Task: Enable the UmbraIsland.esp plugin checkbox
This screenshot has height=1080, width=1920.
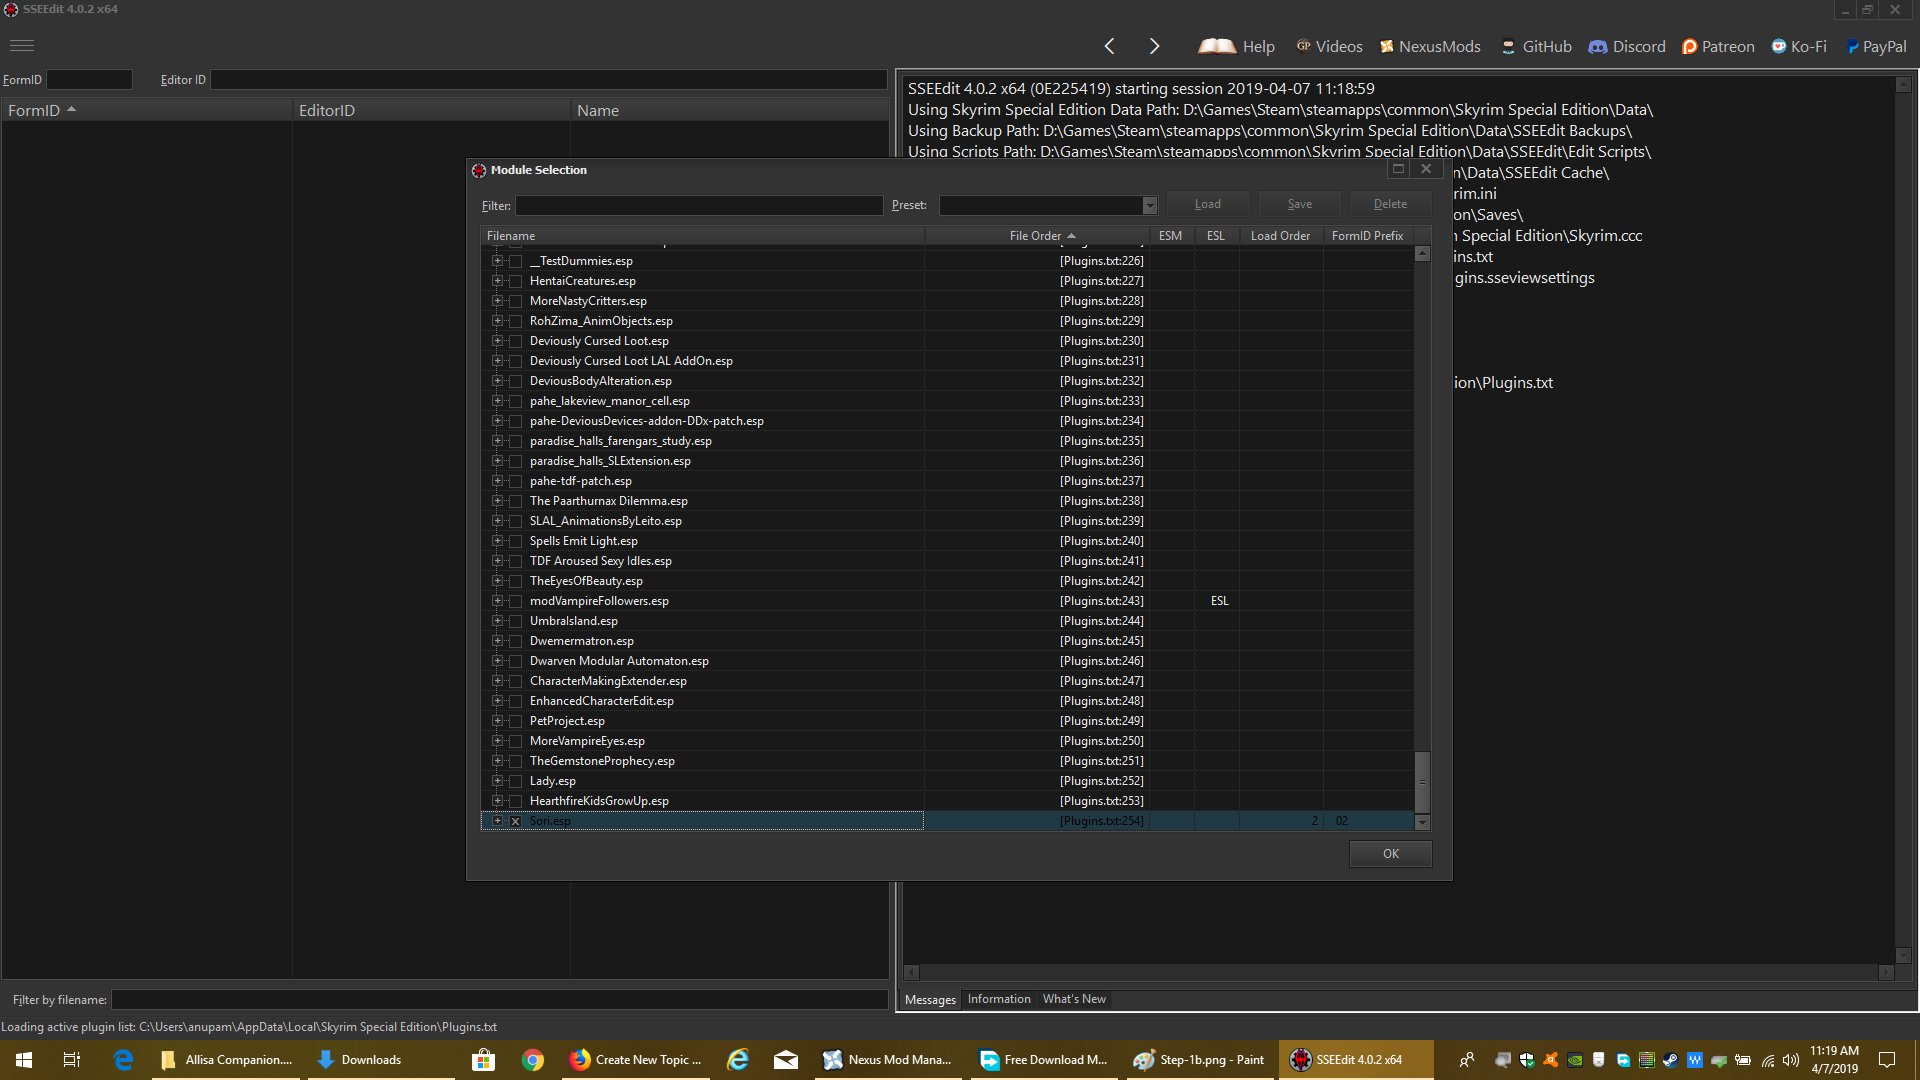Action: point(516,621)
